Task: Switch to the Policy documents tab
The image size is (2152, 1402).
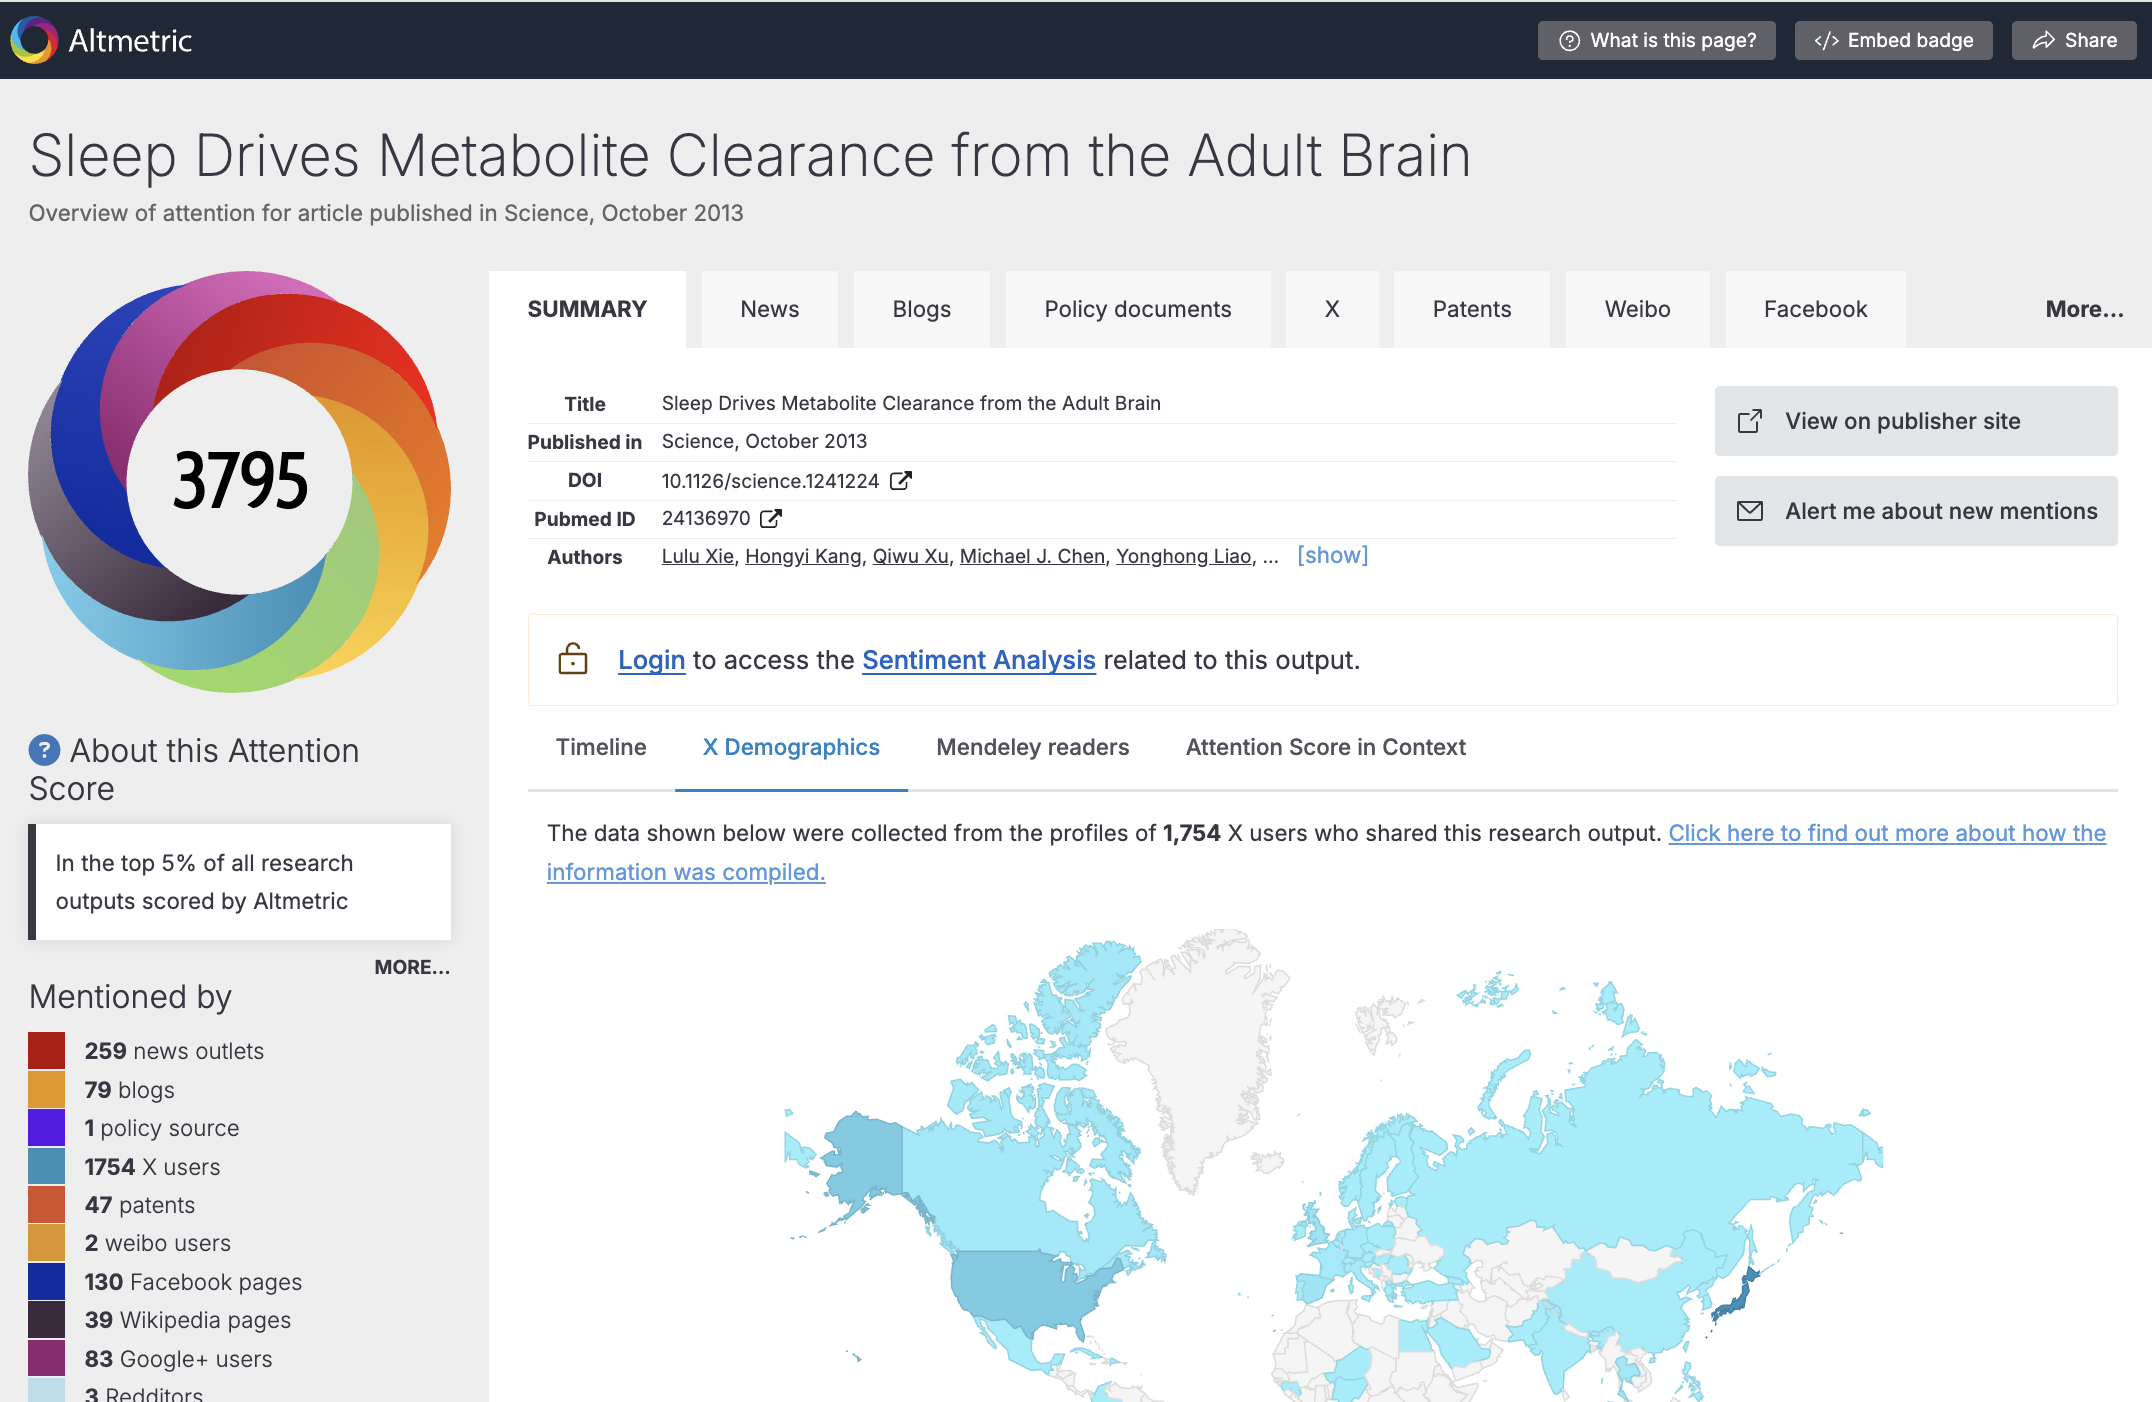Action: point(1137,309)
